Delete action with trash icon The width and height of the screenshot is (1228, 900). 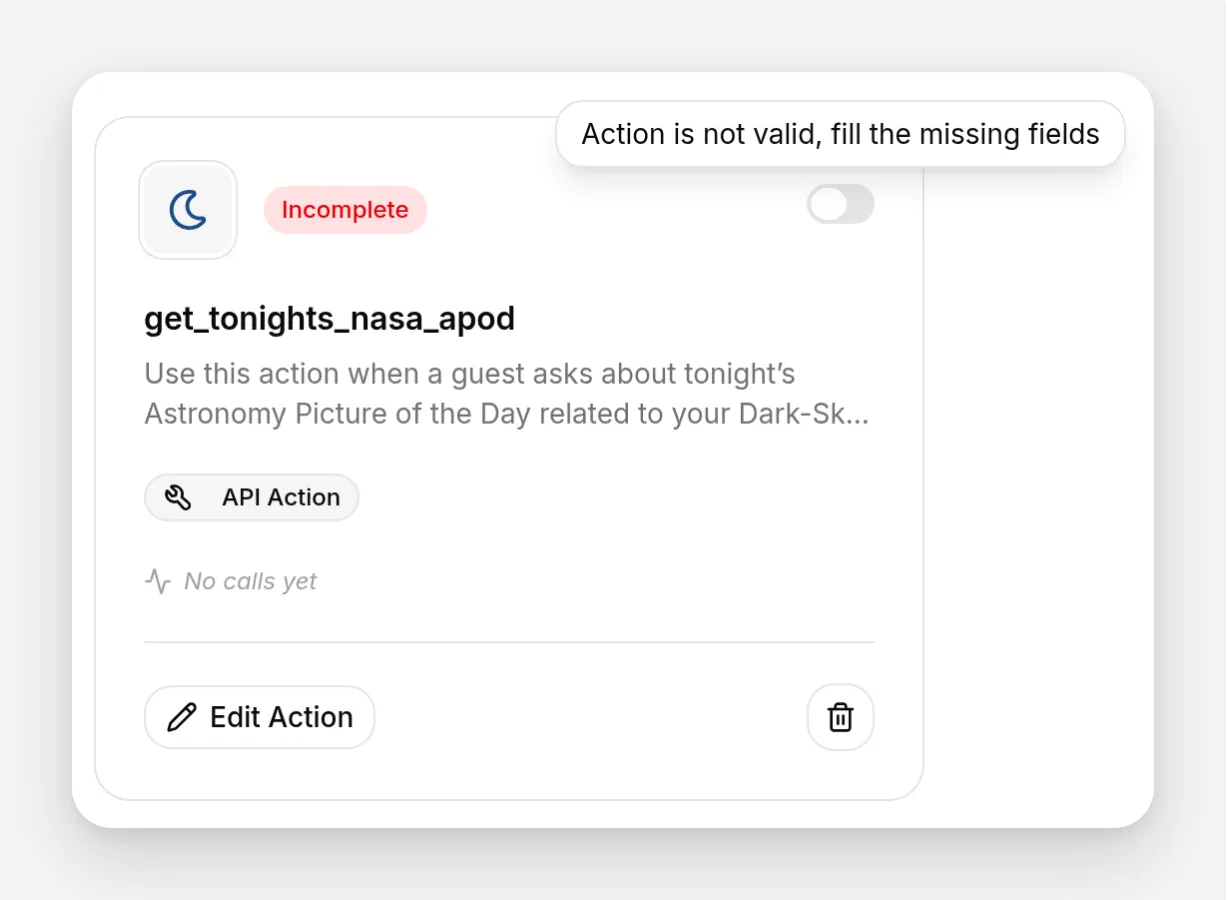pyautogui.click(x=841, y=717)
